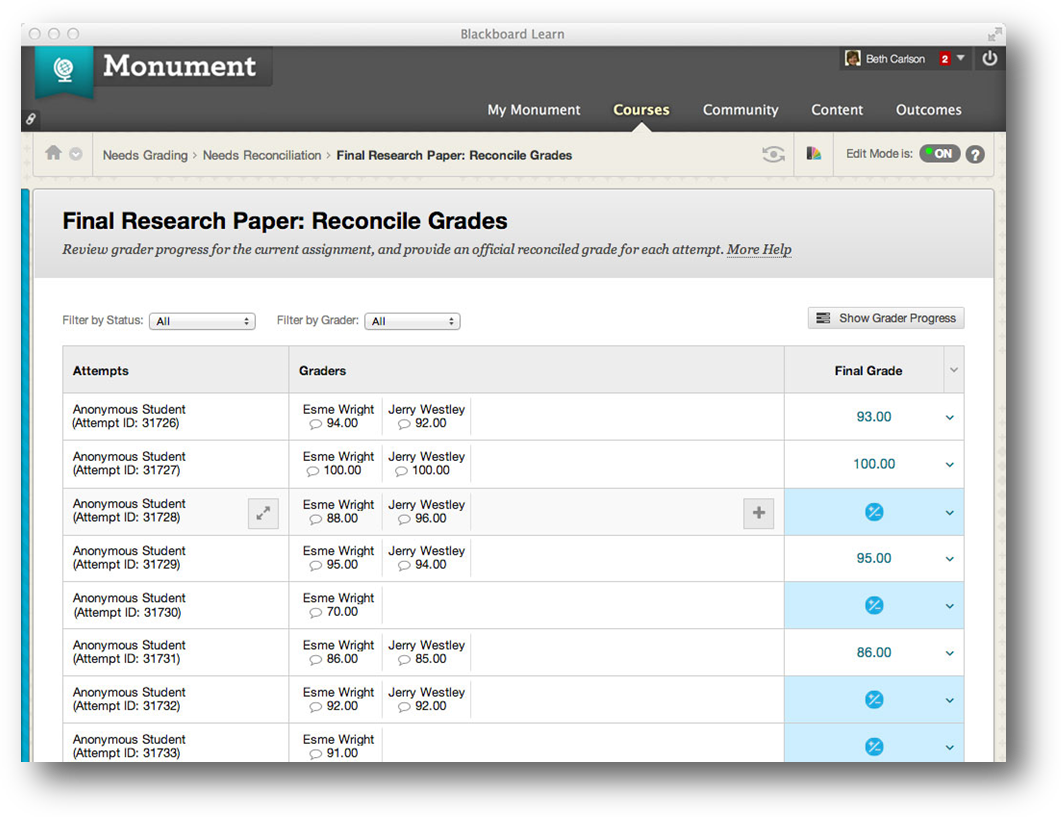This screenshot has width=1061, height=817.
Task: Click Beth Carlson's avatar picture
Action: (853, 59)
